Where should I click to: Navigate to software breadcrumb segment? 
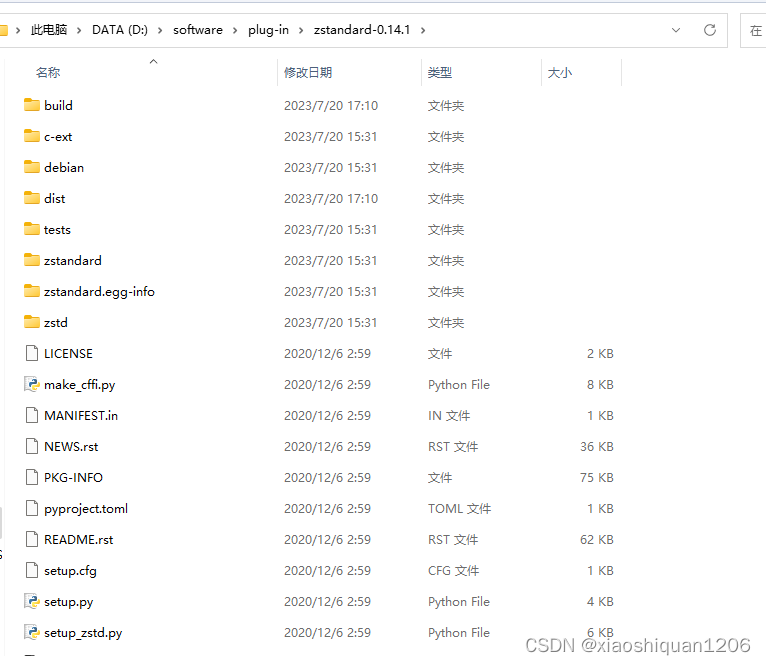(x=198, y=30)
